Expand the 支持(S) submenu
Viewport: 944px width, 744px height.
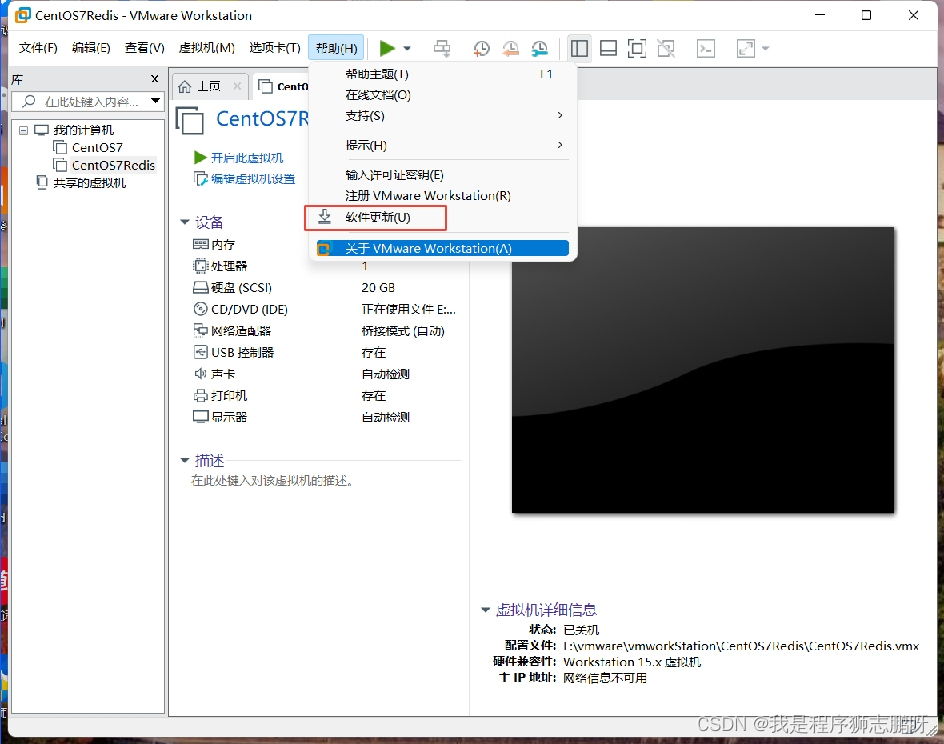[x=443, y=115]
